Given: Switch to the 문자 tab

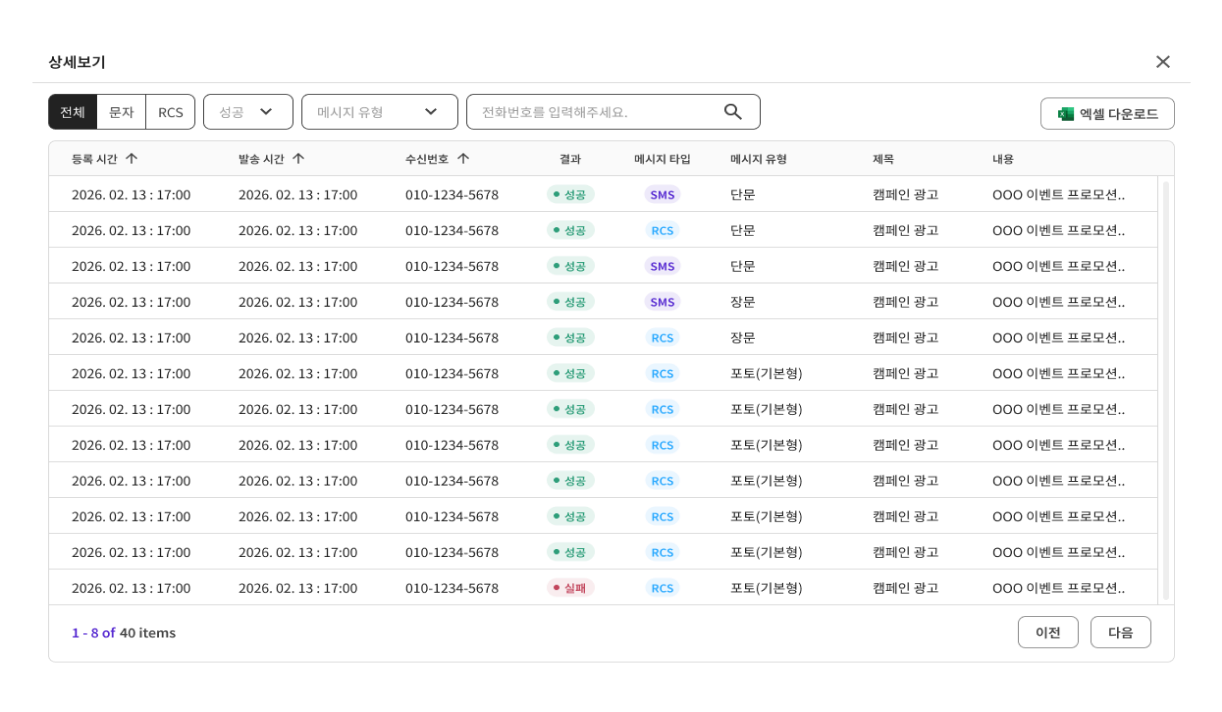Looking at the screenshot, I should pos(121,112).
